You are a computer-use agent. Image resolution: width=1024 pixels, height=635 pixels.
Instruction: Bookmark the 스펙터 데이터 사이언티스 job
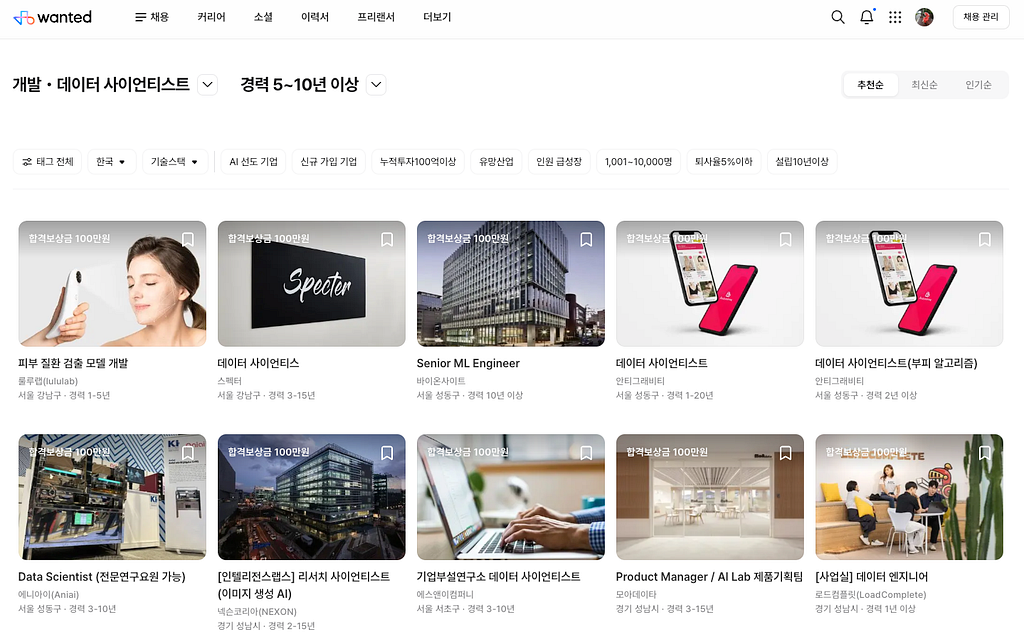click(x=387, y=240)
